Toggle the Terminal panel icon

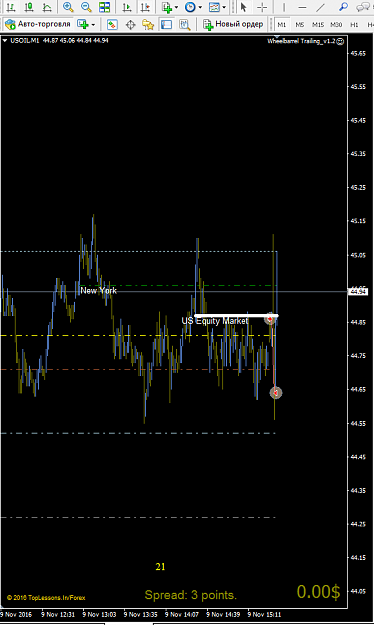tap(166, 25)
